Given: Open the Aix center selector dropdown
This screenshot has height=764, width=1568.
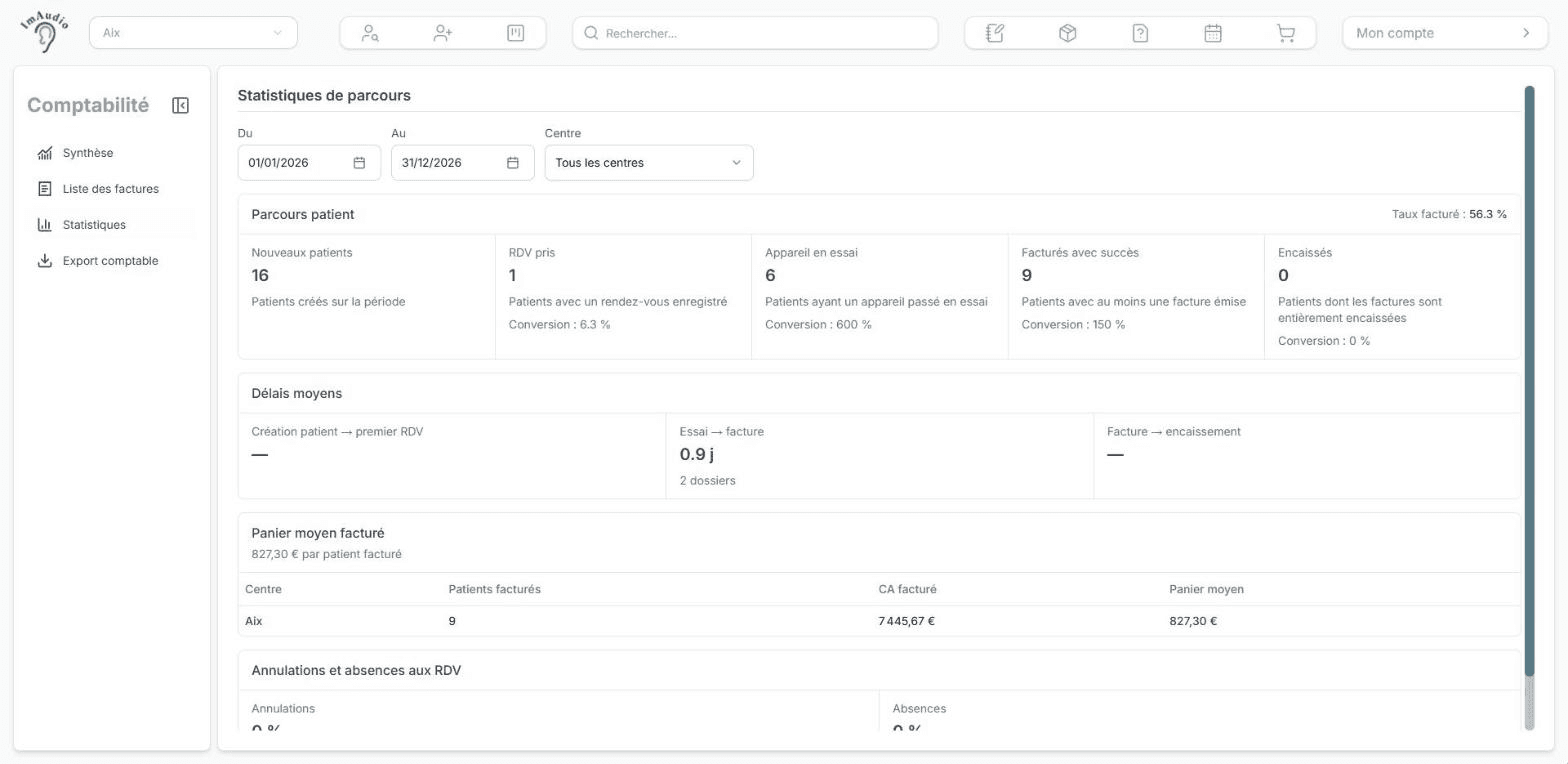Looking at the screenshot, I should point(193,33).
